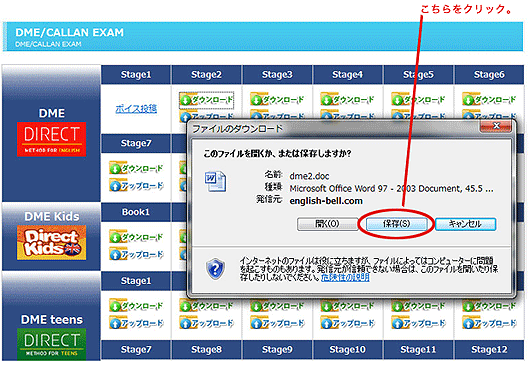
Task: Click DME teens Stage4 download icon
Action: tap(327, 306)
